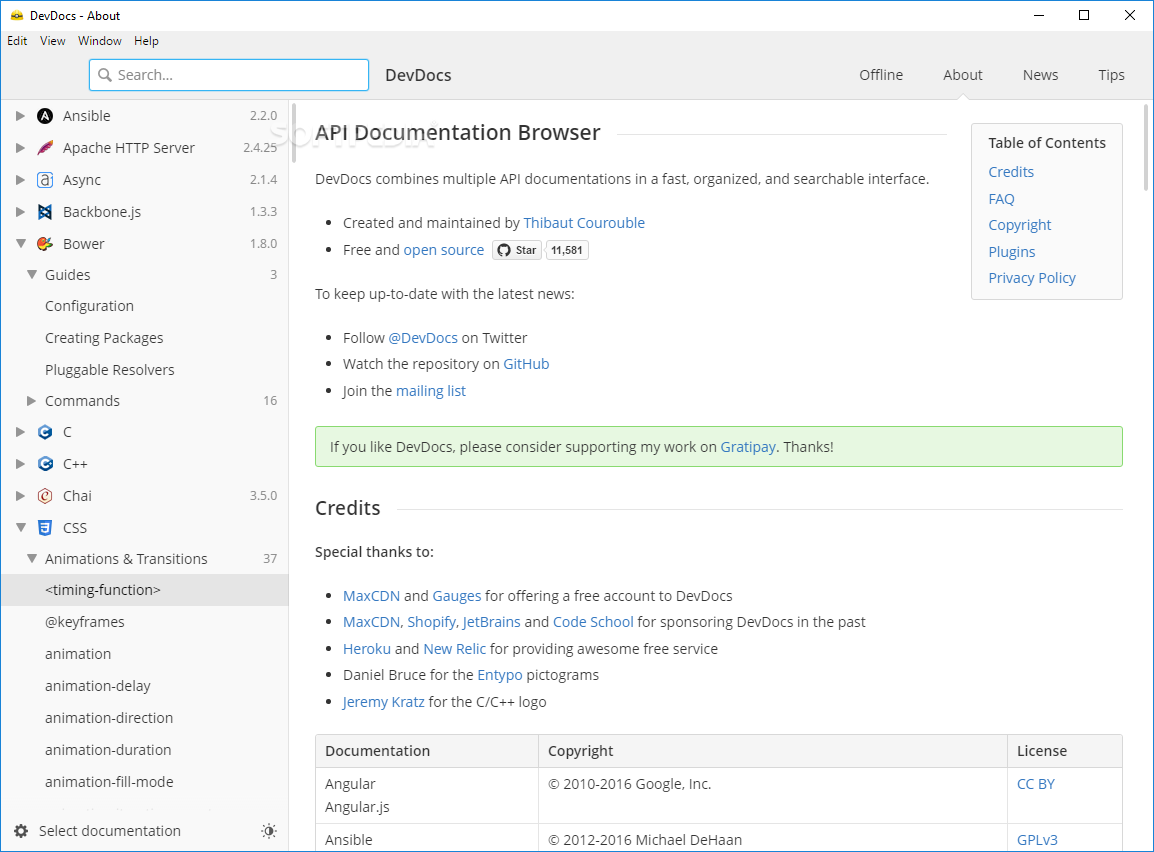The width and height of the screenshot is (1154, 852).
Task: Collapse the Guides section under Bower
Action: (32, 274)
